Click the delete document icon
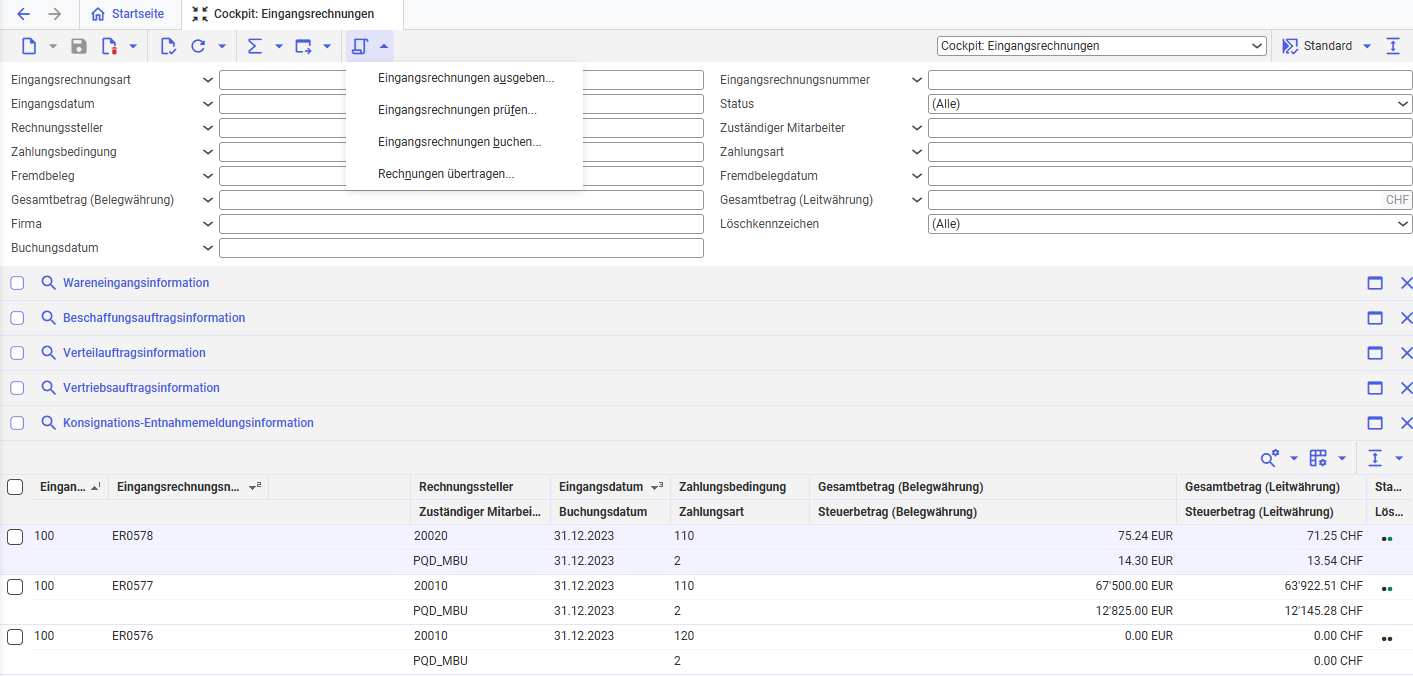1413x676 pixels. click(x=109, y=46)
